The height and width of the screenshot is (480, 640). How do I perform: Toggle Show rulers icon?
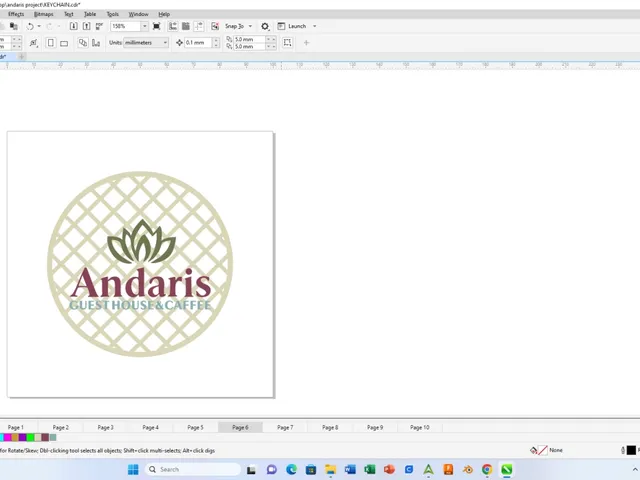[173, 26]
